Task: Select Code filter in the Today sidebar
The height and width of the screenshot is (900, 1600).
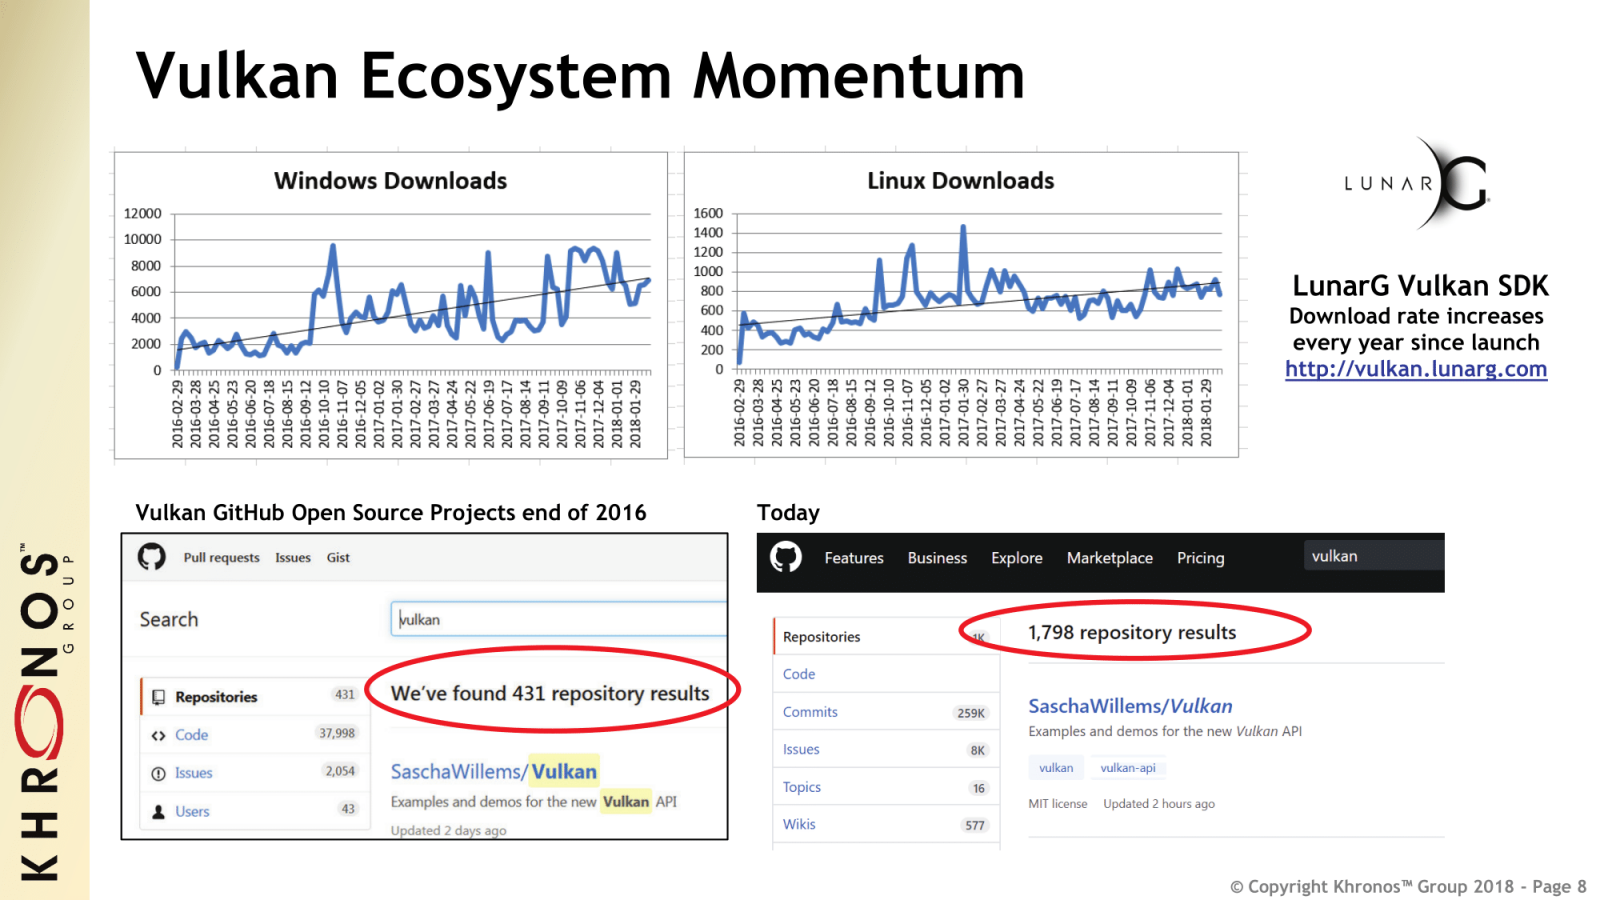Action: tap(886, 674)
